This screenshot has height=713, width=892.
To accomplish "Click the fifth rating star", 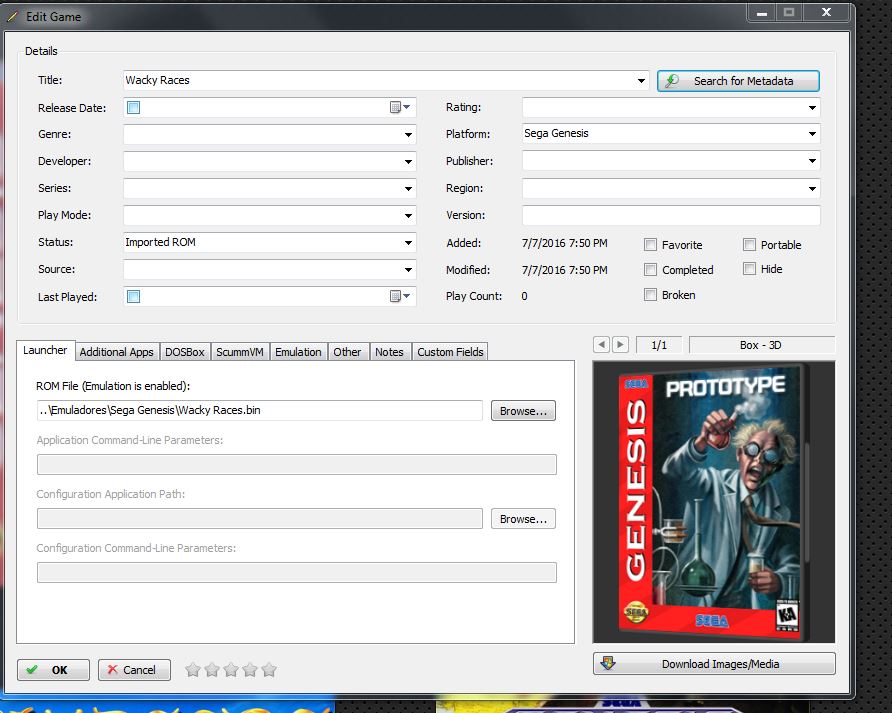I will coord(269,670).
